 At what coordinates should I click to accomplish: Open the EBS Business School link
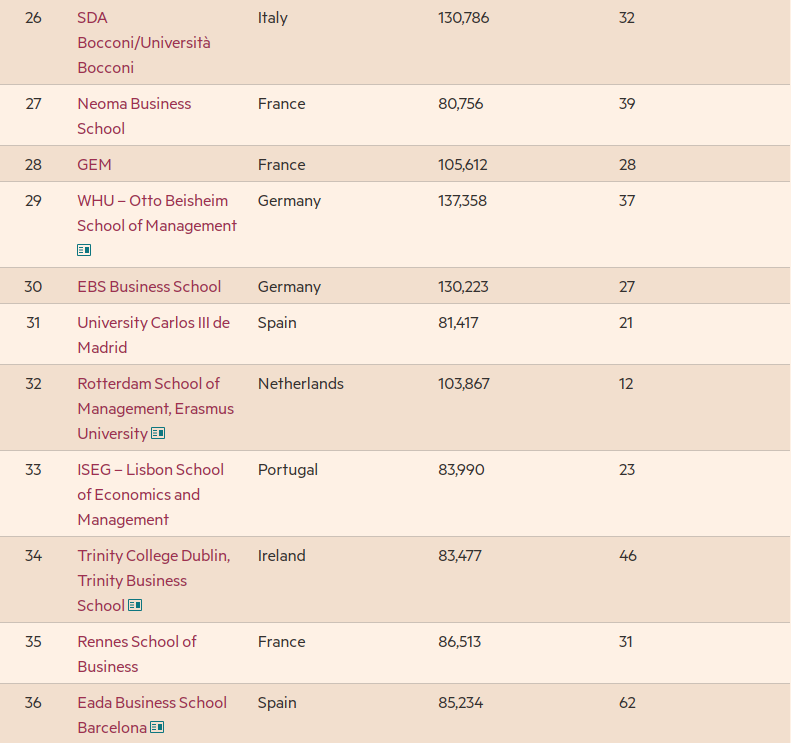(x=149, y=287)
